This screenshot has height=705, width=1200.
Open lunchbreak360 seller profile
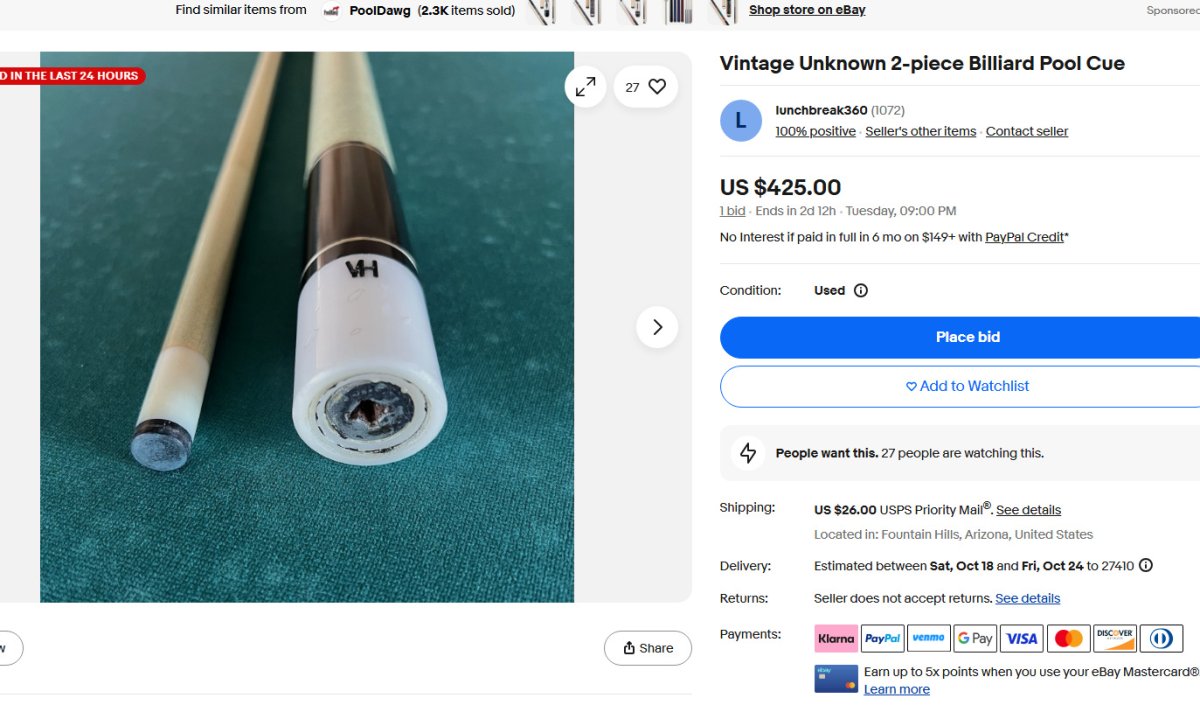click(821, 111)
